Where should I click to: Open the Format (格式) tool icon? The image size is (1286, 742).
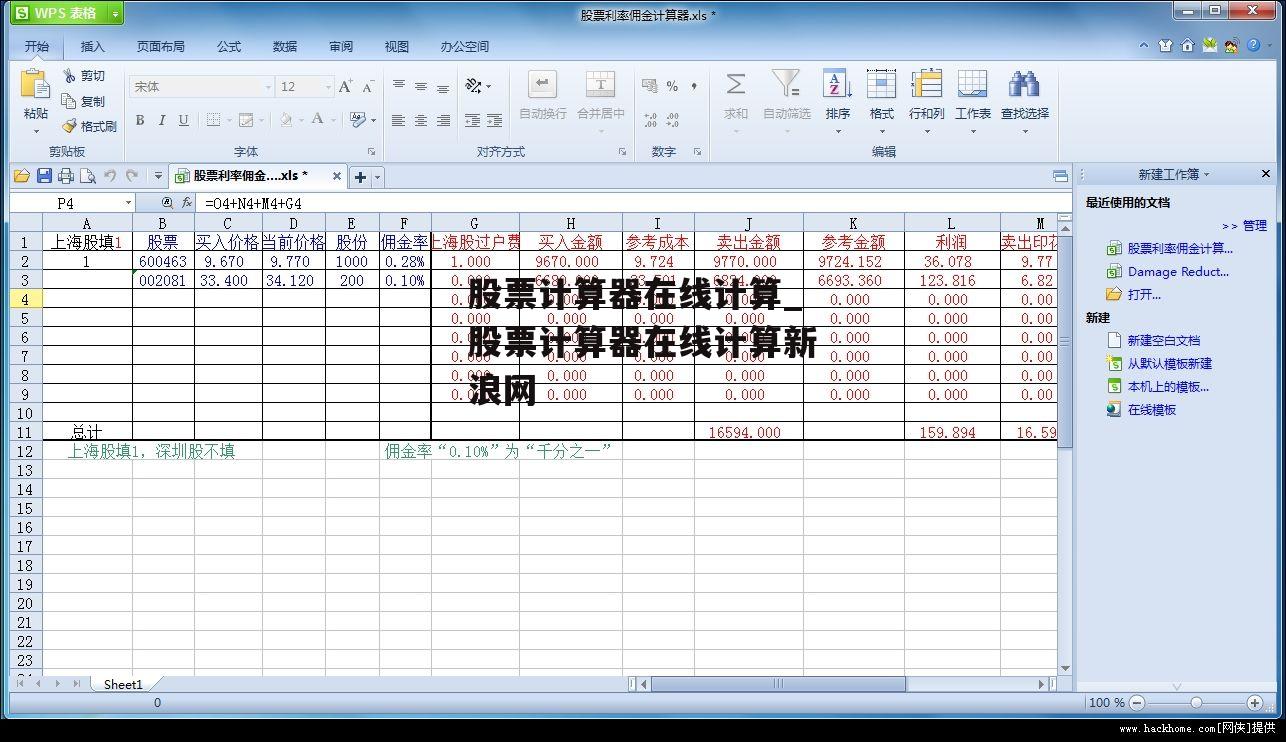881,84
